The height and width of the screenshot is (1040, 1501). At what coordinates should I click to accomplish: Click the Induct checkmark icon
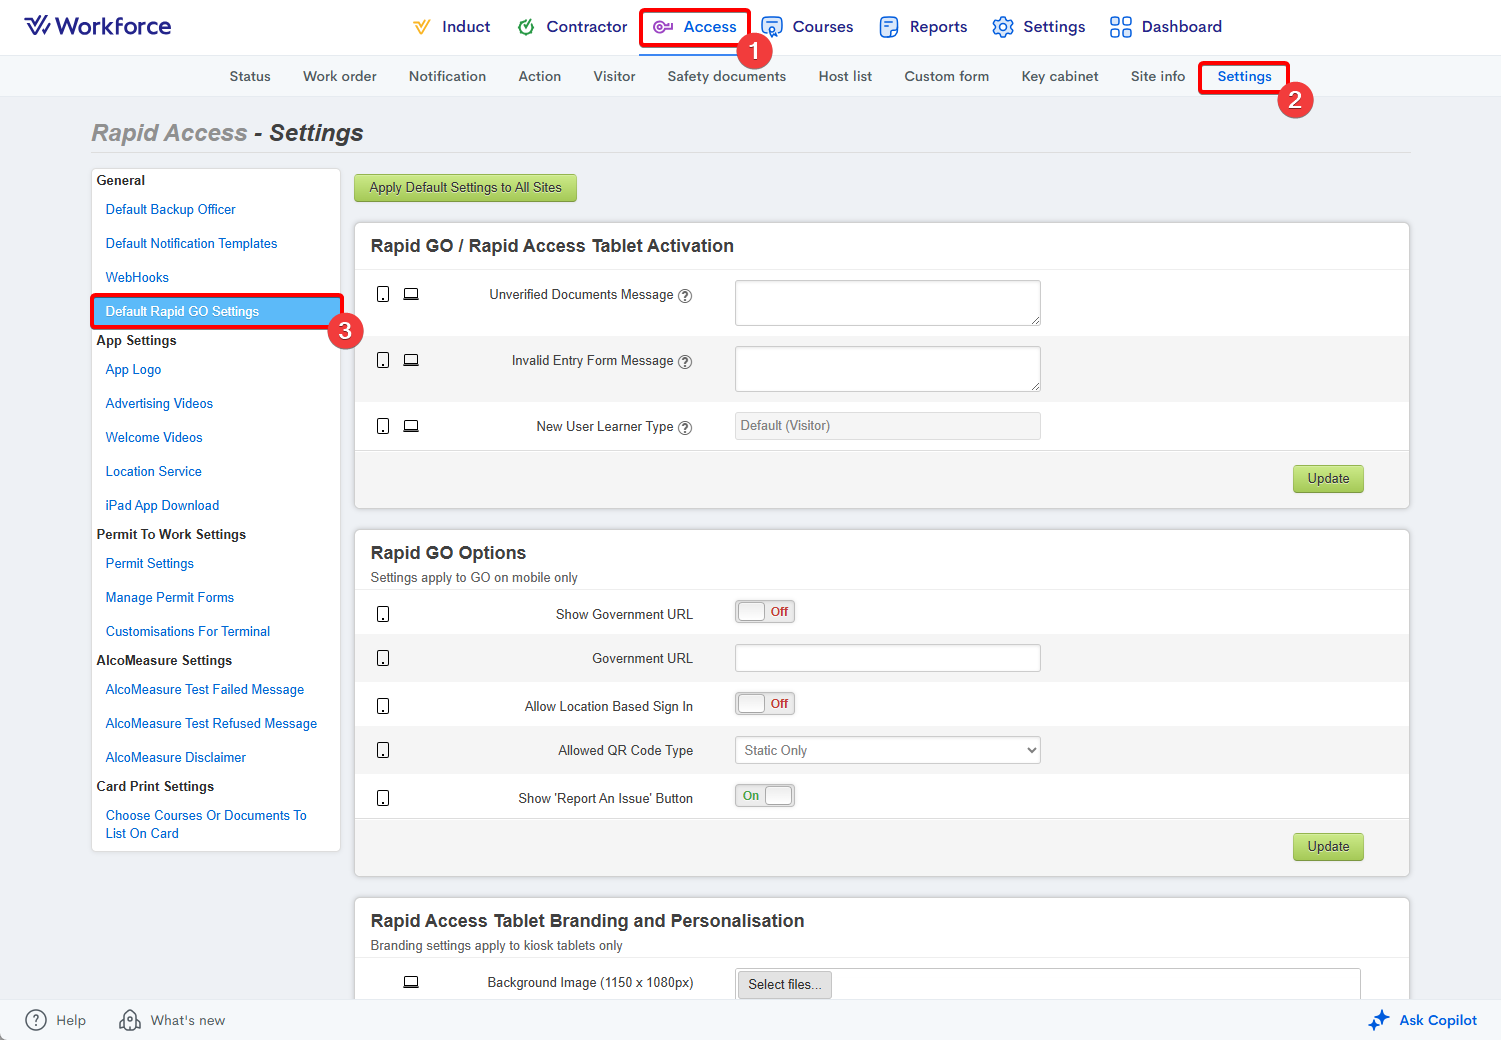[x=422, y=27]
